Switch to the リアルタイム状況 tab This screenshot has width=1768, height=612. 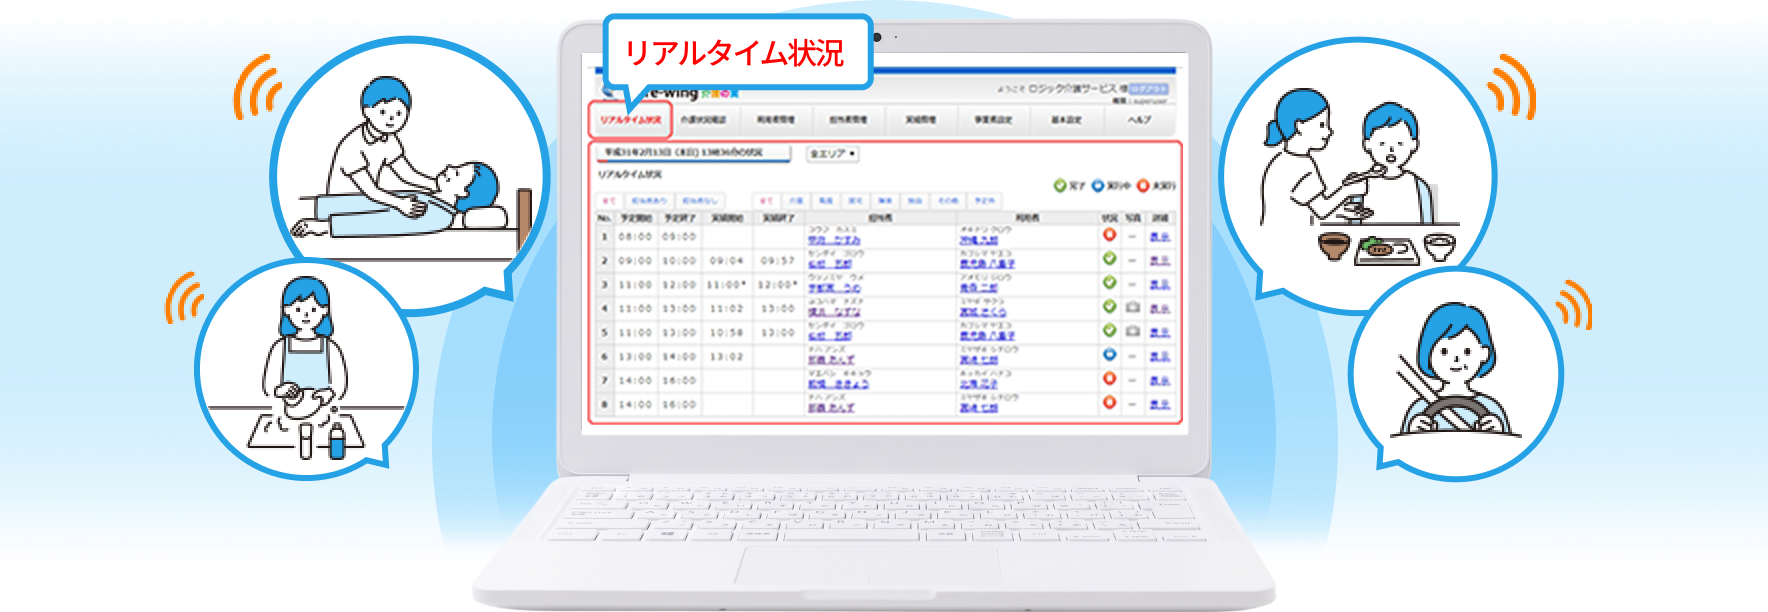[630, 120]
